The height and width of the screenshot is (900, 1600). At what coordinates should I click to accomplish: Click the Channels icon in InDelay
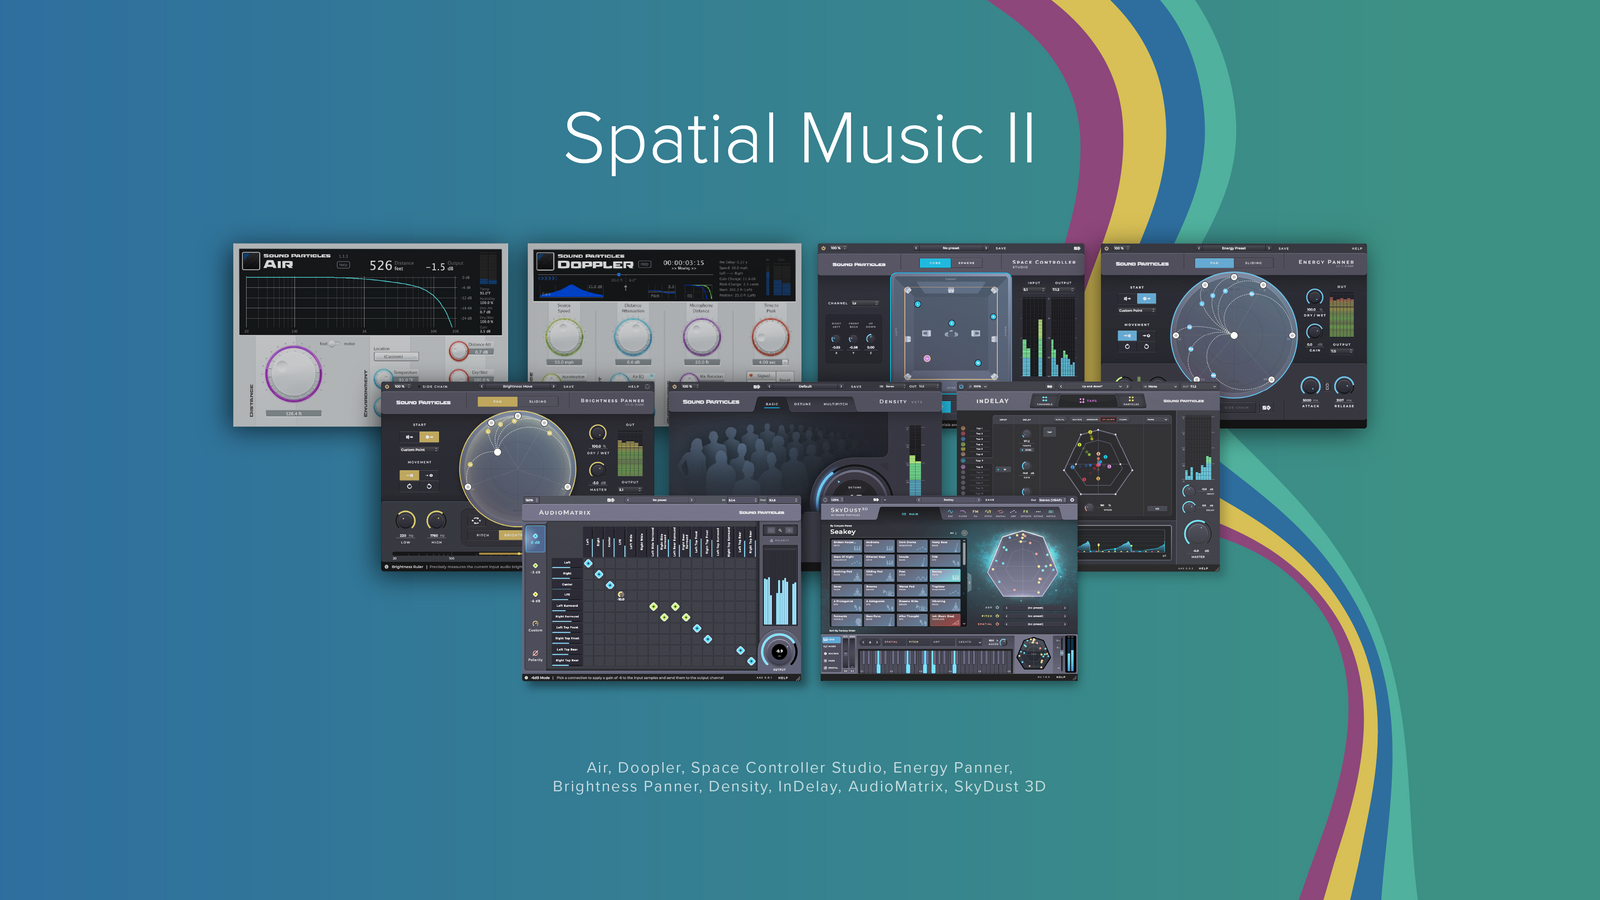click(x=1044, y=400)
